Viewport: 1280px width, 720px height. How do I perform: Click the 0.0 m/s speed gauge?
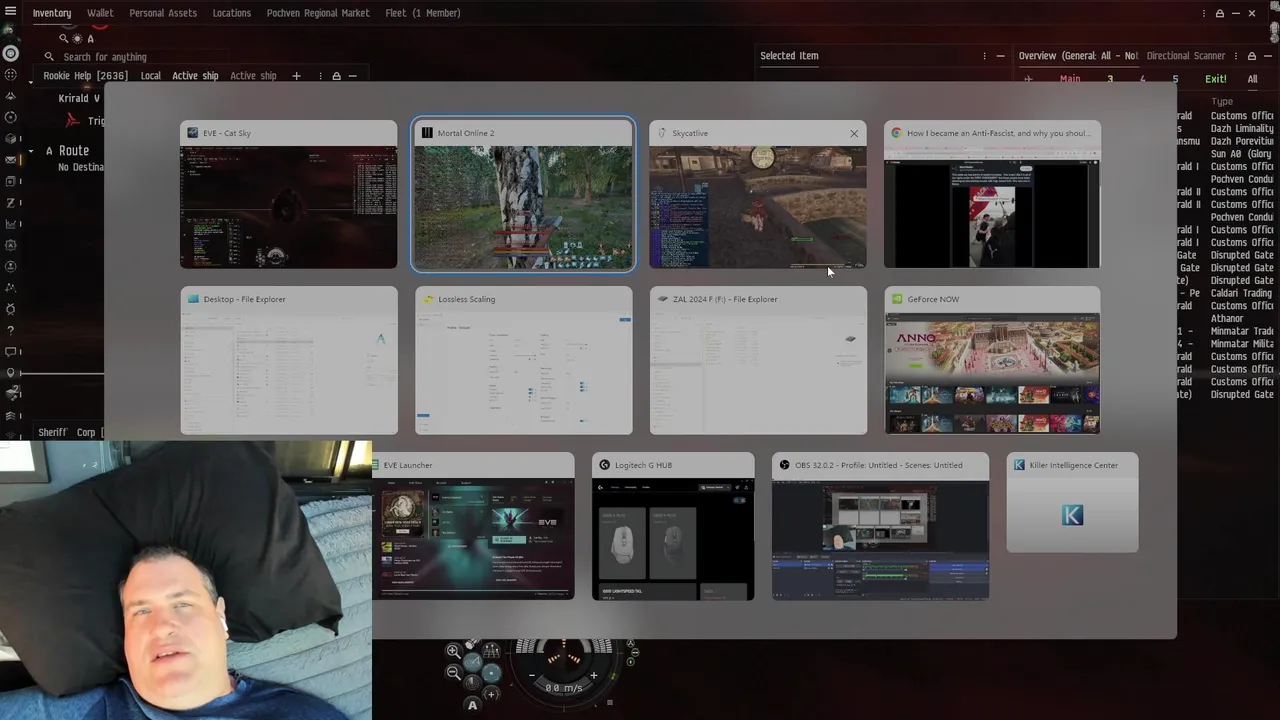pos(563,688)
